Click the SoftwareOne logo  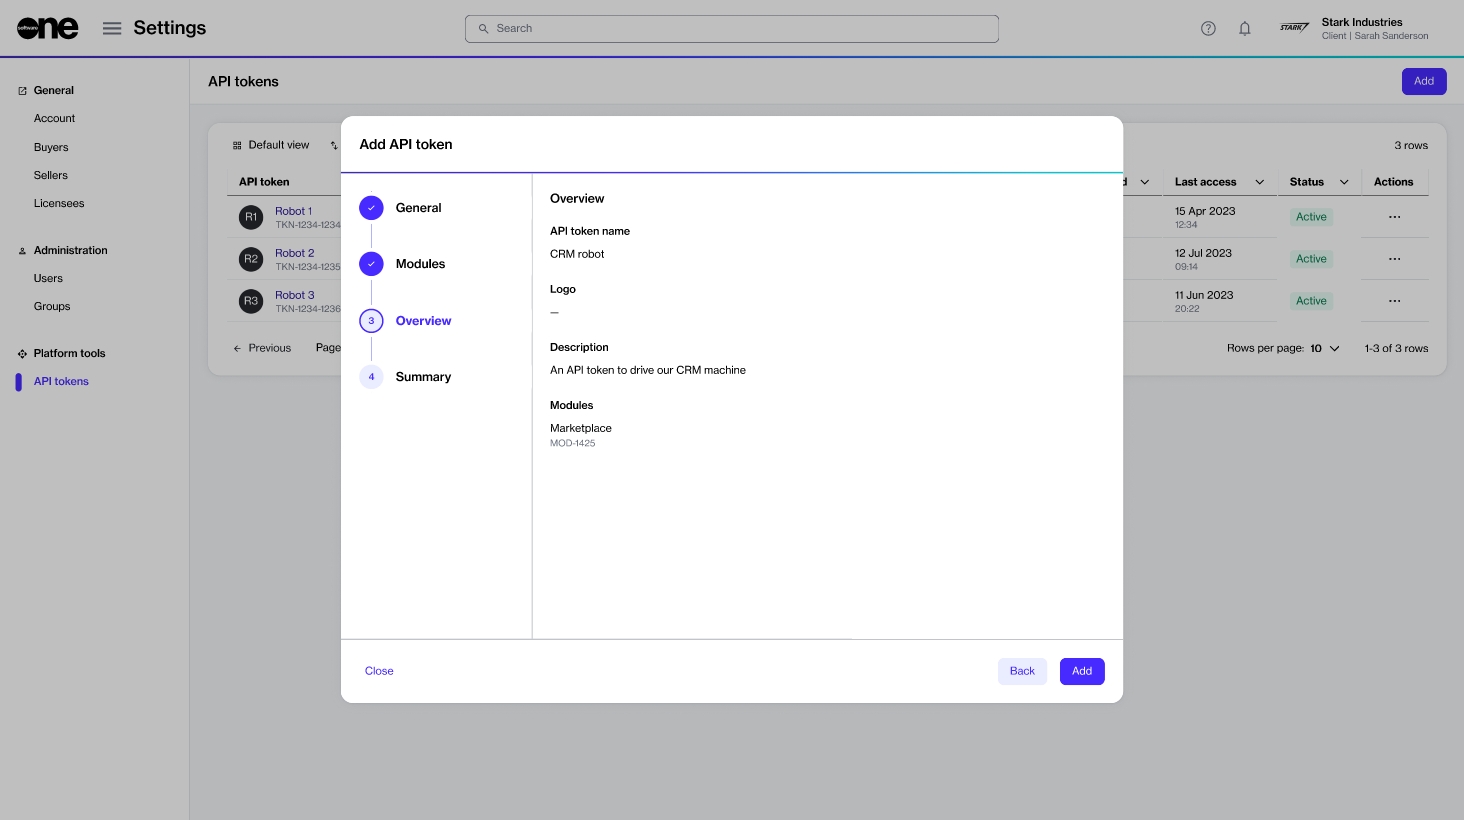(47, 29)
